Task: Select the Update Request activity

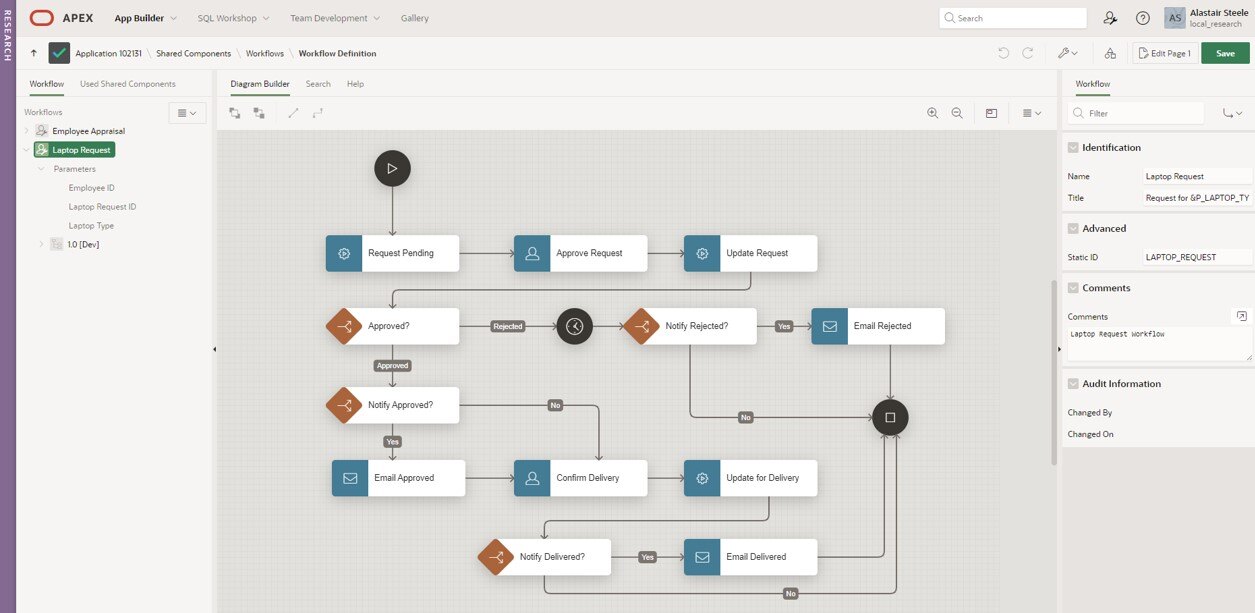Action: (750, 253)
